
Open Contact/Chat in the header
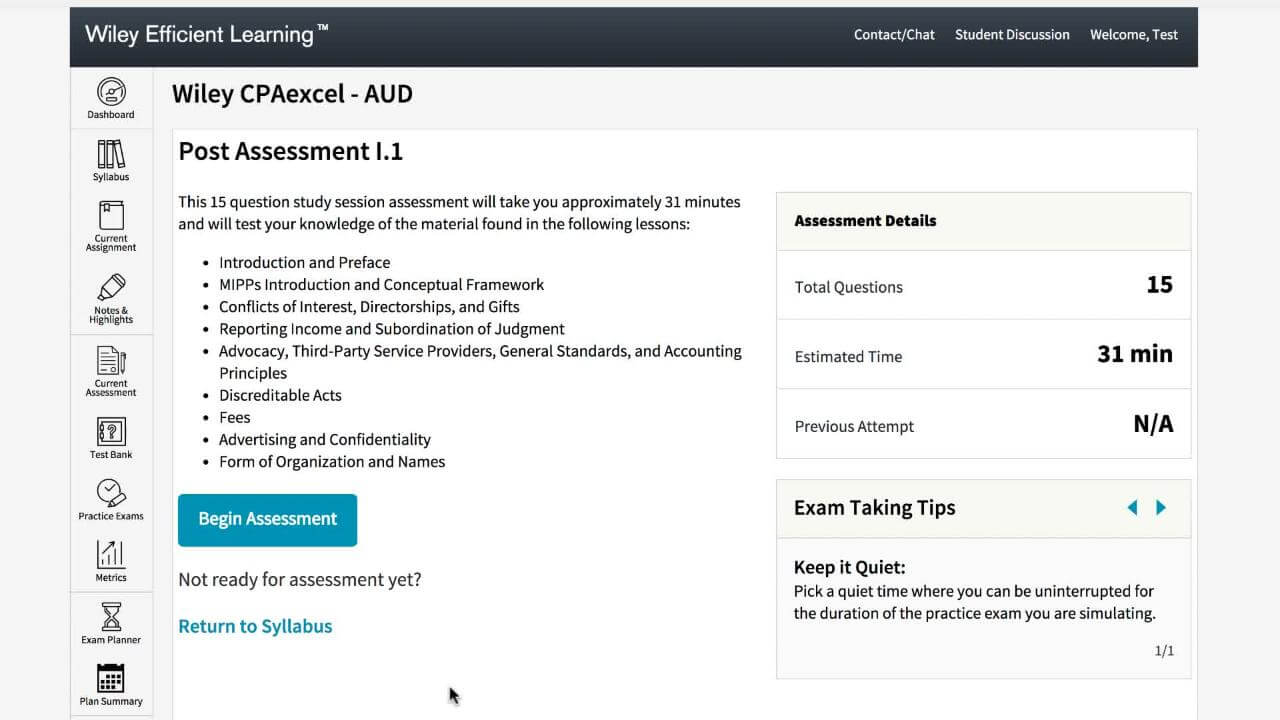tap(894, 34)
